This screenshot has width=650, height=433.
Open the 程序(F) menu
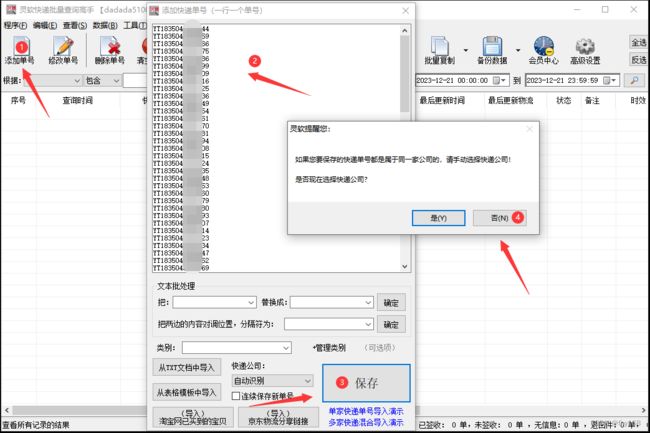pos(15,26)
